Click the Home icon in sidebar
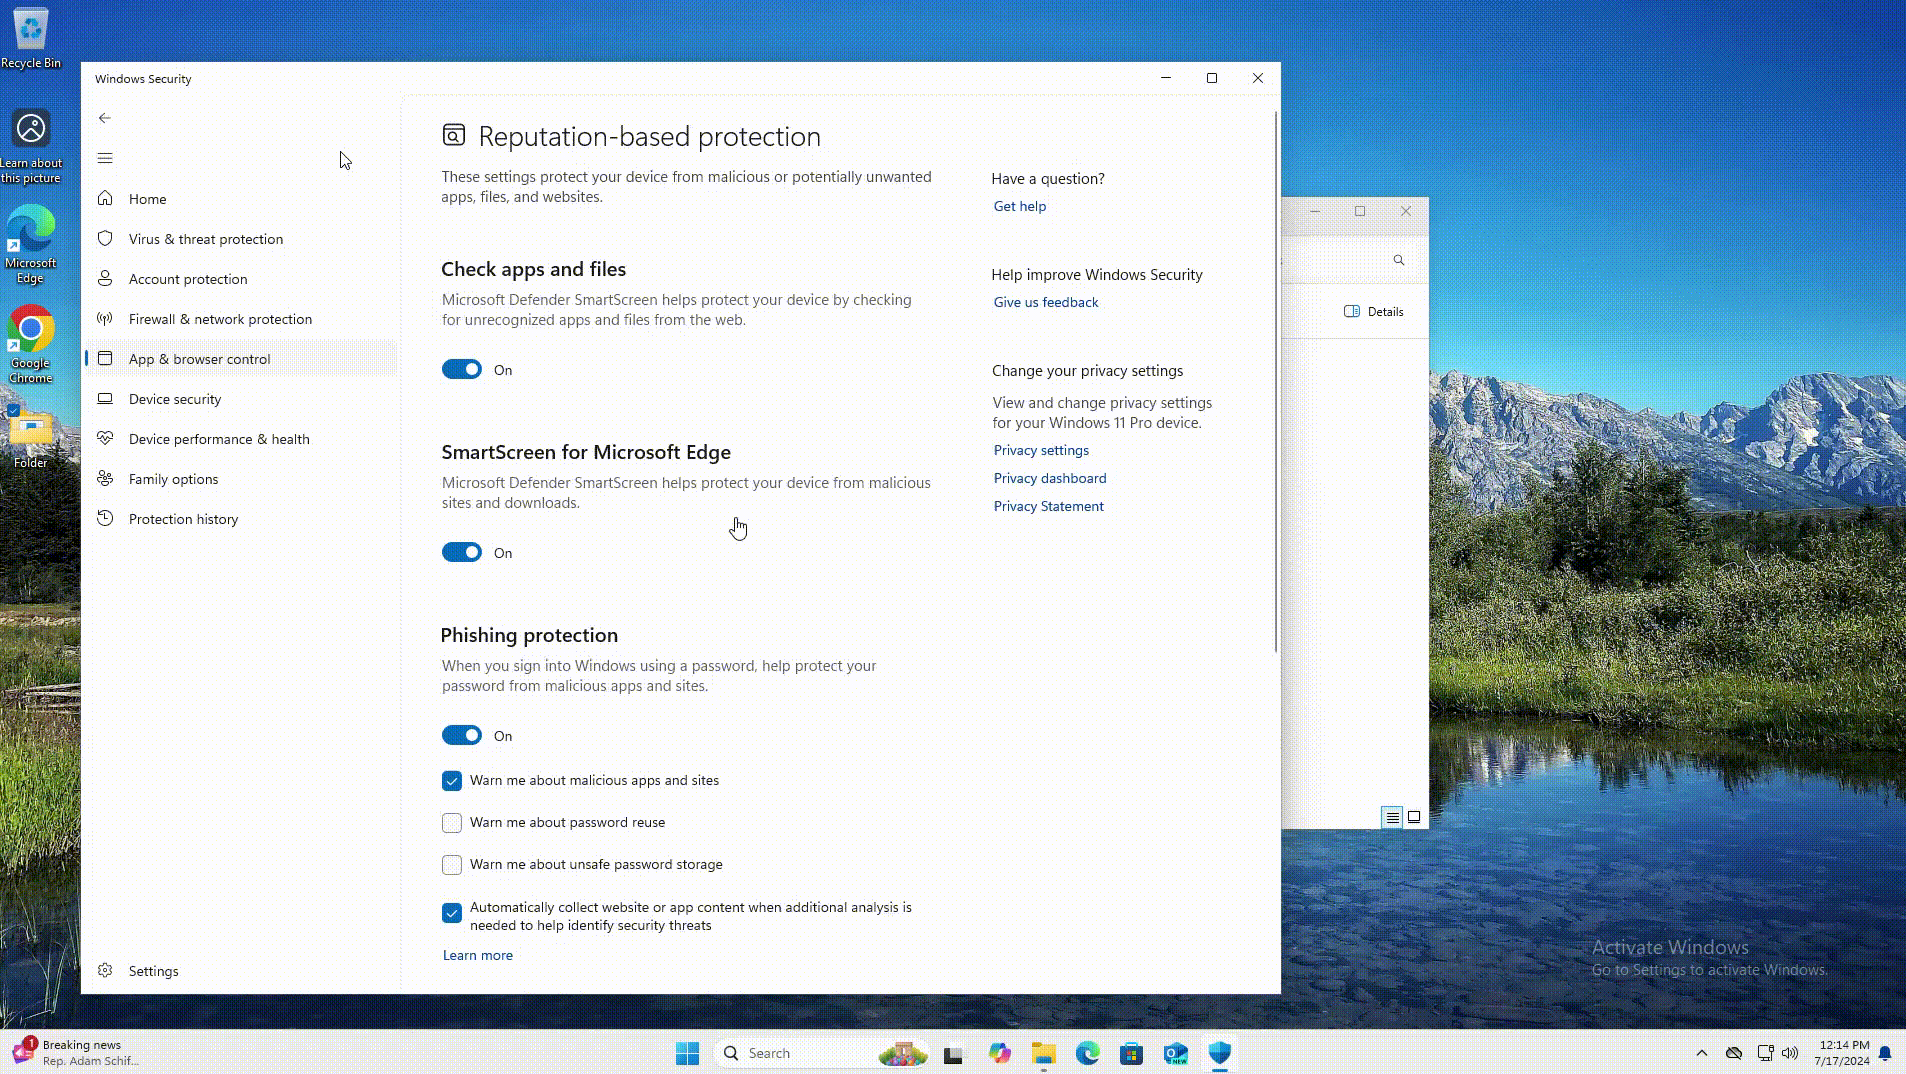 tap(105, 199)
